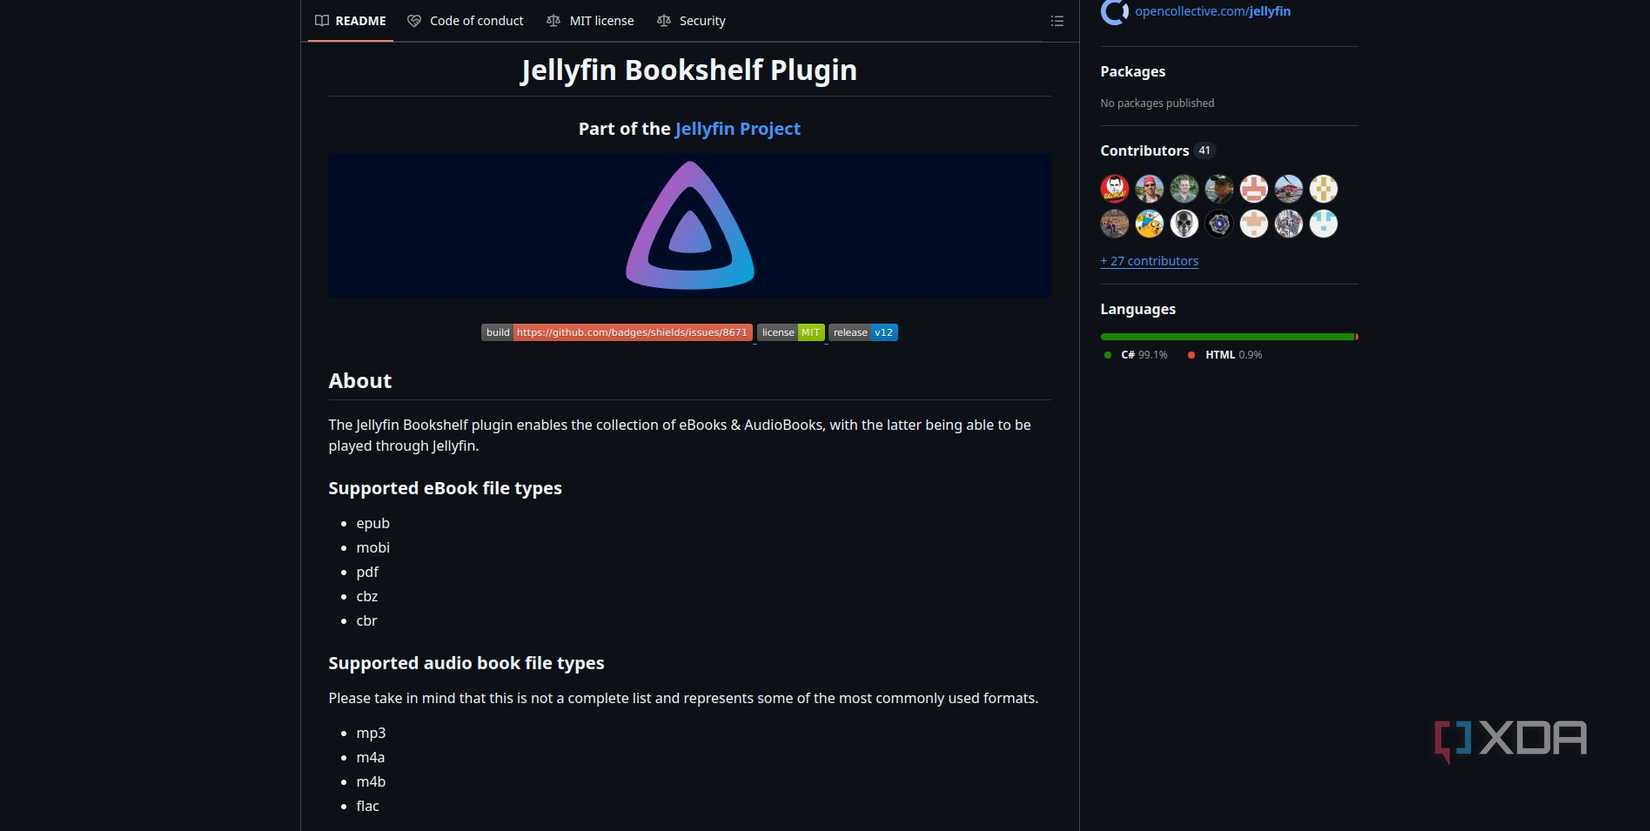
Task: Click the mp3 list item
Action: point(371,733)
